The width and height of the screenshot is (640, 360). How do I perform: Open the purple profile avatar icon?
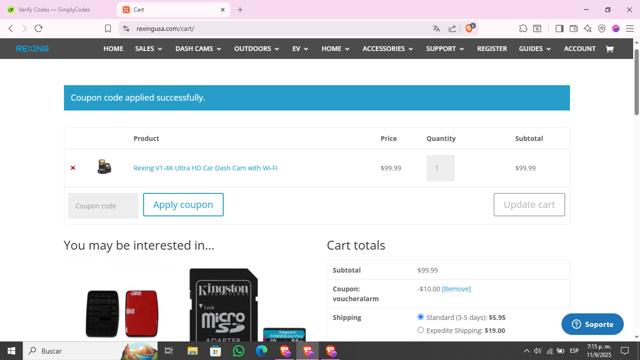pyautogui.click(x=616, y=29)
